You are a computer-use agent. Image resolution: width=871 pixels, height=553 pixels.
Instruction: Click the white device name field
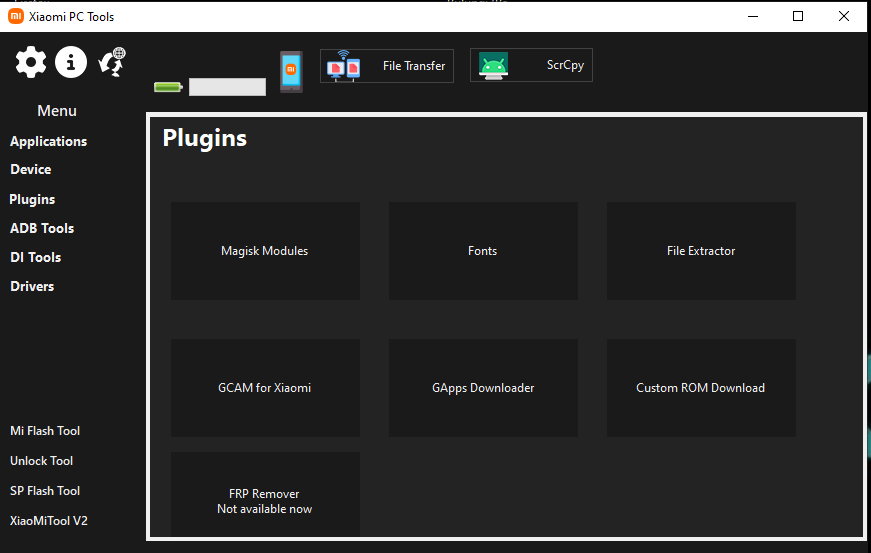pyautogui.click(x=227, y=87)
